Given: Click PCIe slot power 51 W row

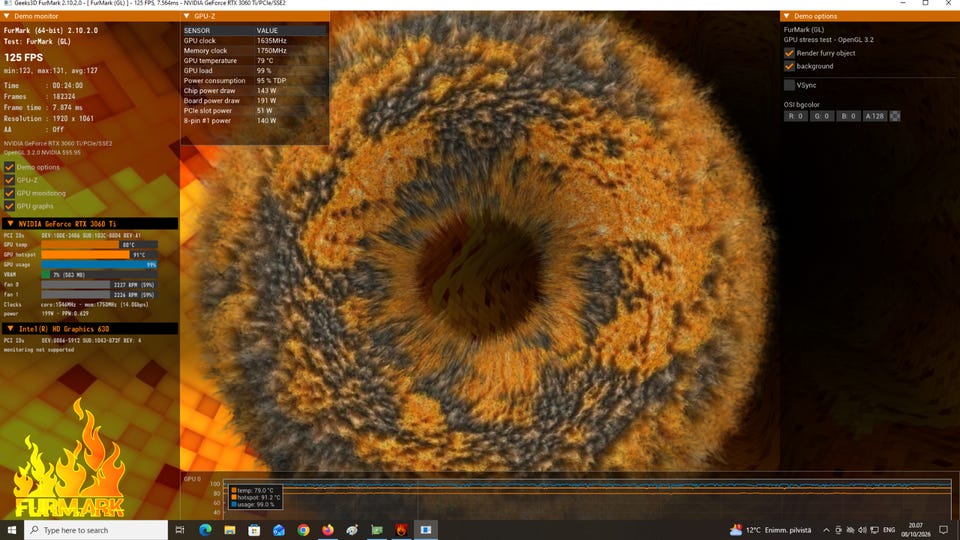Looking at the screenshot, I should [x=255, y=111].
